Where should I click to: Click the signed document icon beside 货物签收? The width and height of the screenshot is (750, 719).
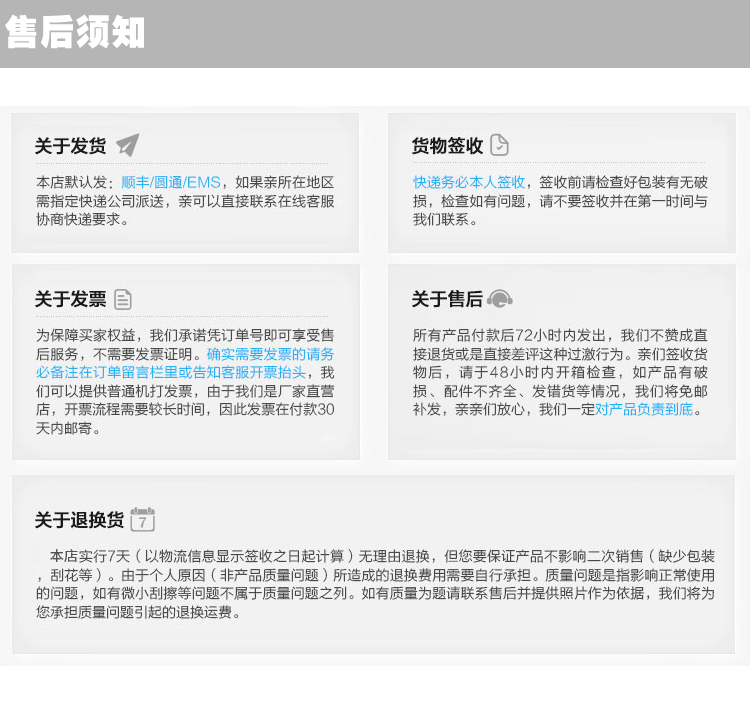pos(499,145)
